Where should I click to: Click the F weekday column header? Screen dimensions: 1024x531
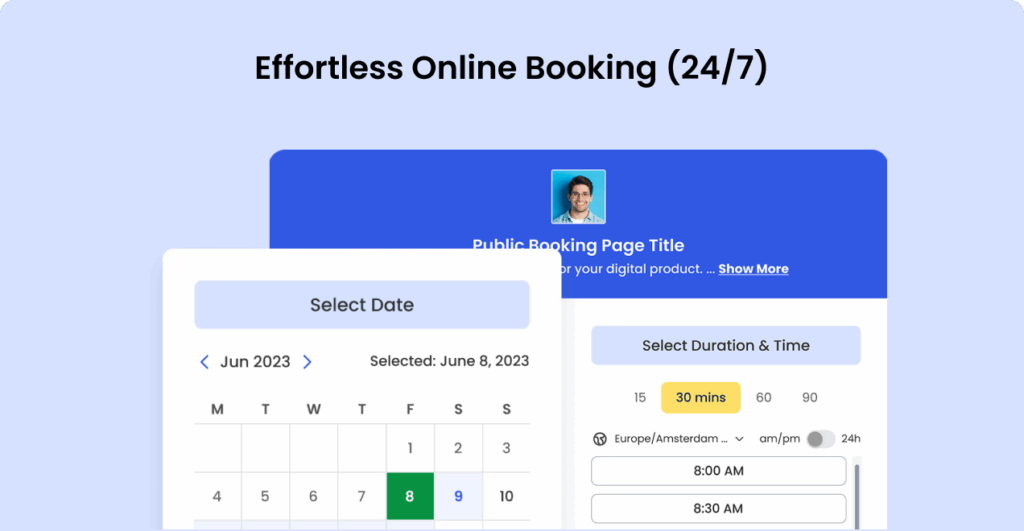(410, 410)
